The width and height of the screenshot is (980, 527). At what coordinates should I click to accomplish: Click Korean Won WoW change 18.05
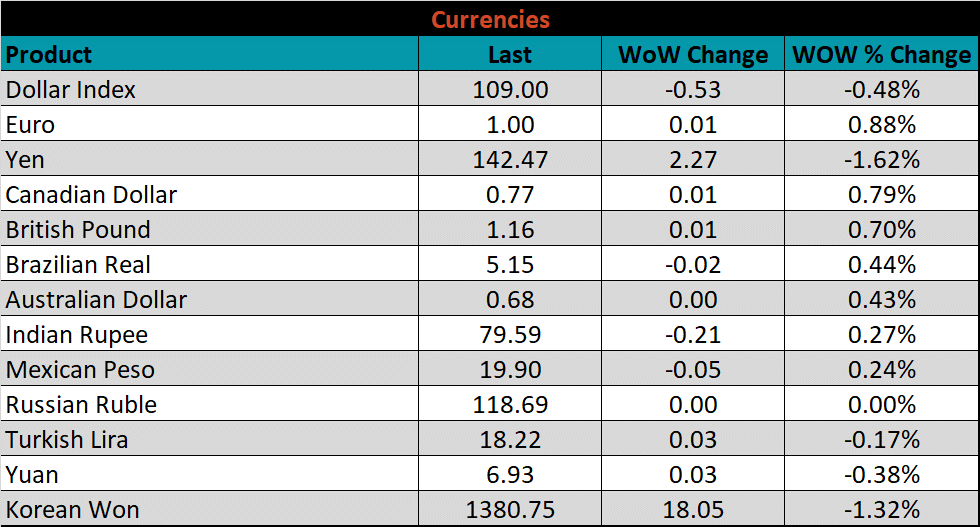[x=693, y=510]
